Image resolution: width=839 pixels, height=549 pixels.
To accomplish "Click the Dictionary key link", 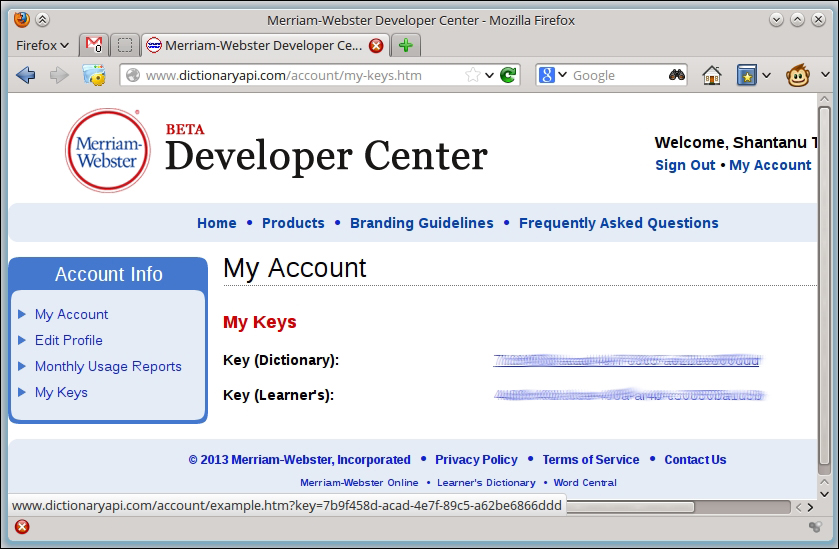I will (626, 360).
